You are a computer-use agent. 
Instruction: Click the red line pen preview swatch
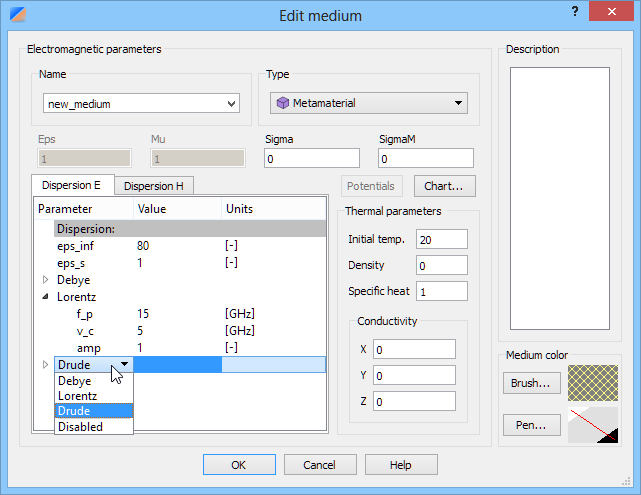pos(593,425)
